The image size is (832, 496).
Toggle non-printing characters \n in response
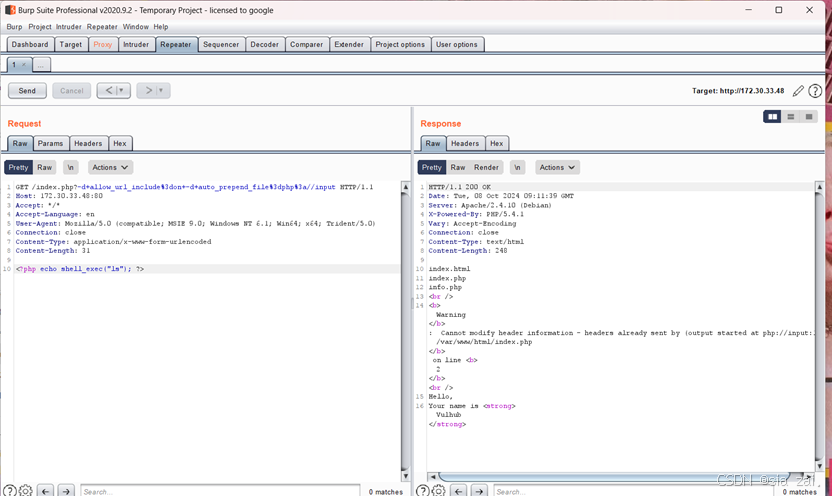click(x=517, y=167)
